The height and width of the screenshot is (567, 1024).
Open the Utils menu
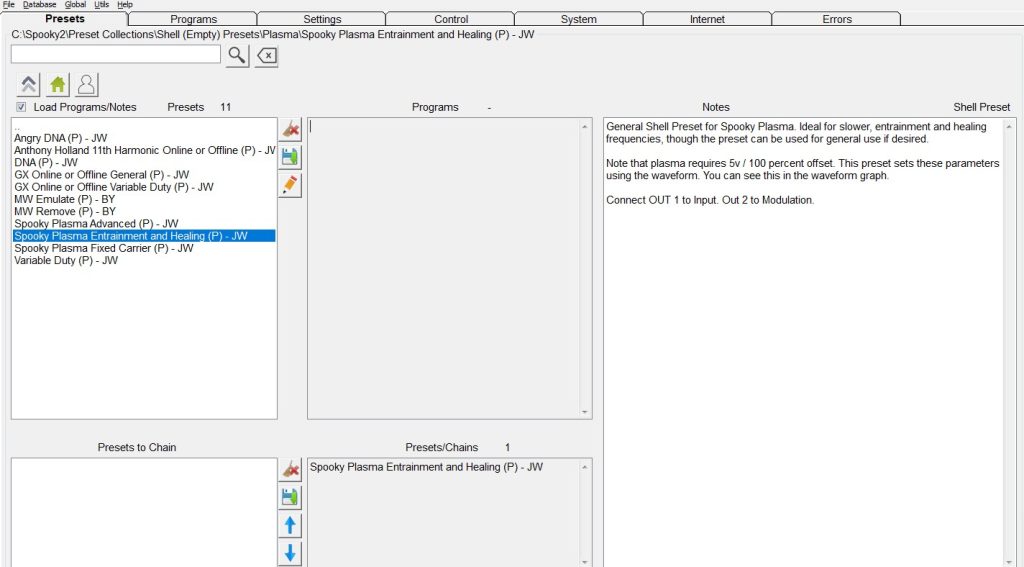[102, 4]
